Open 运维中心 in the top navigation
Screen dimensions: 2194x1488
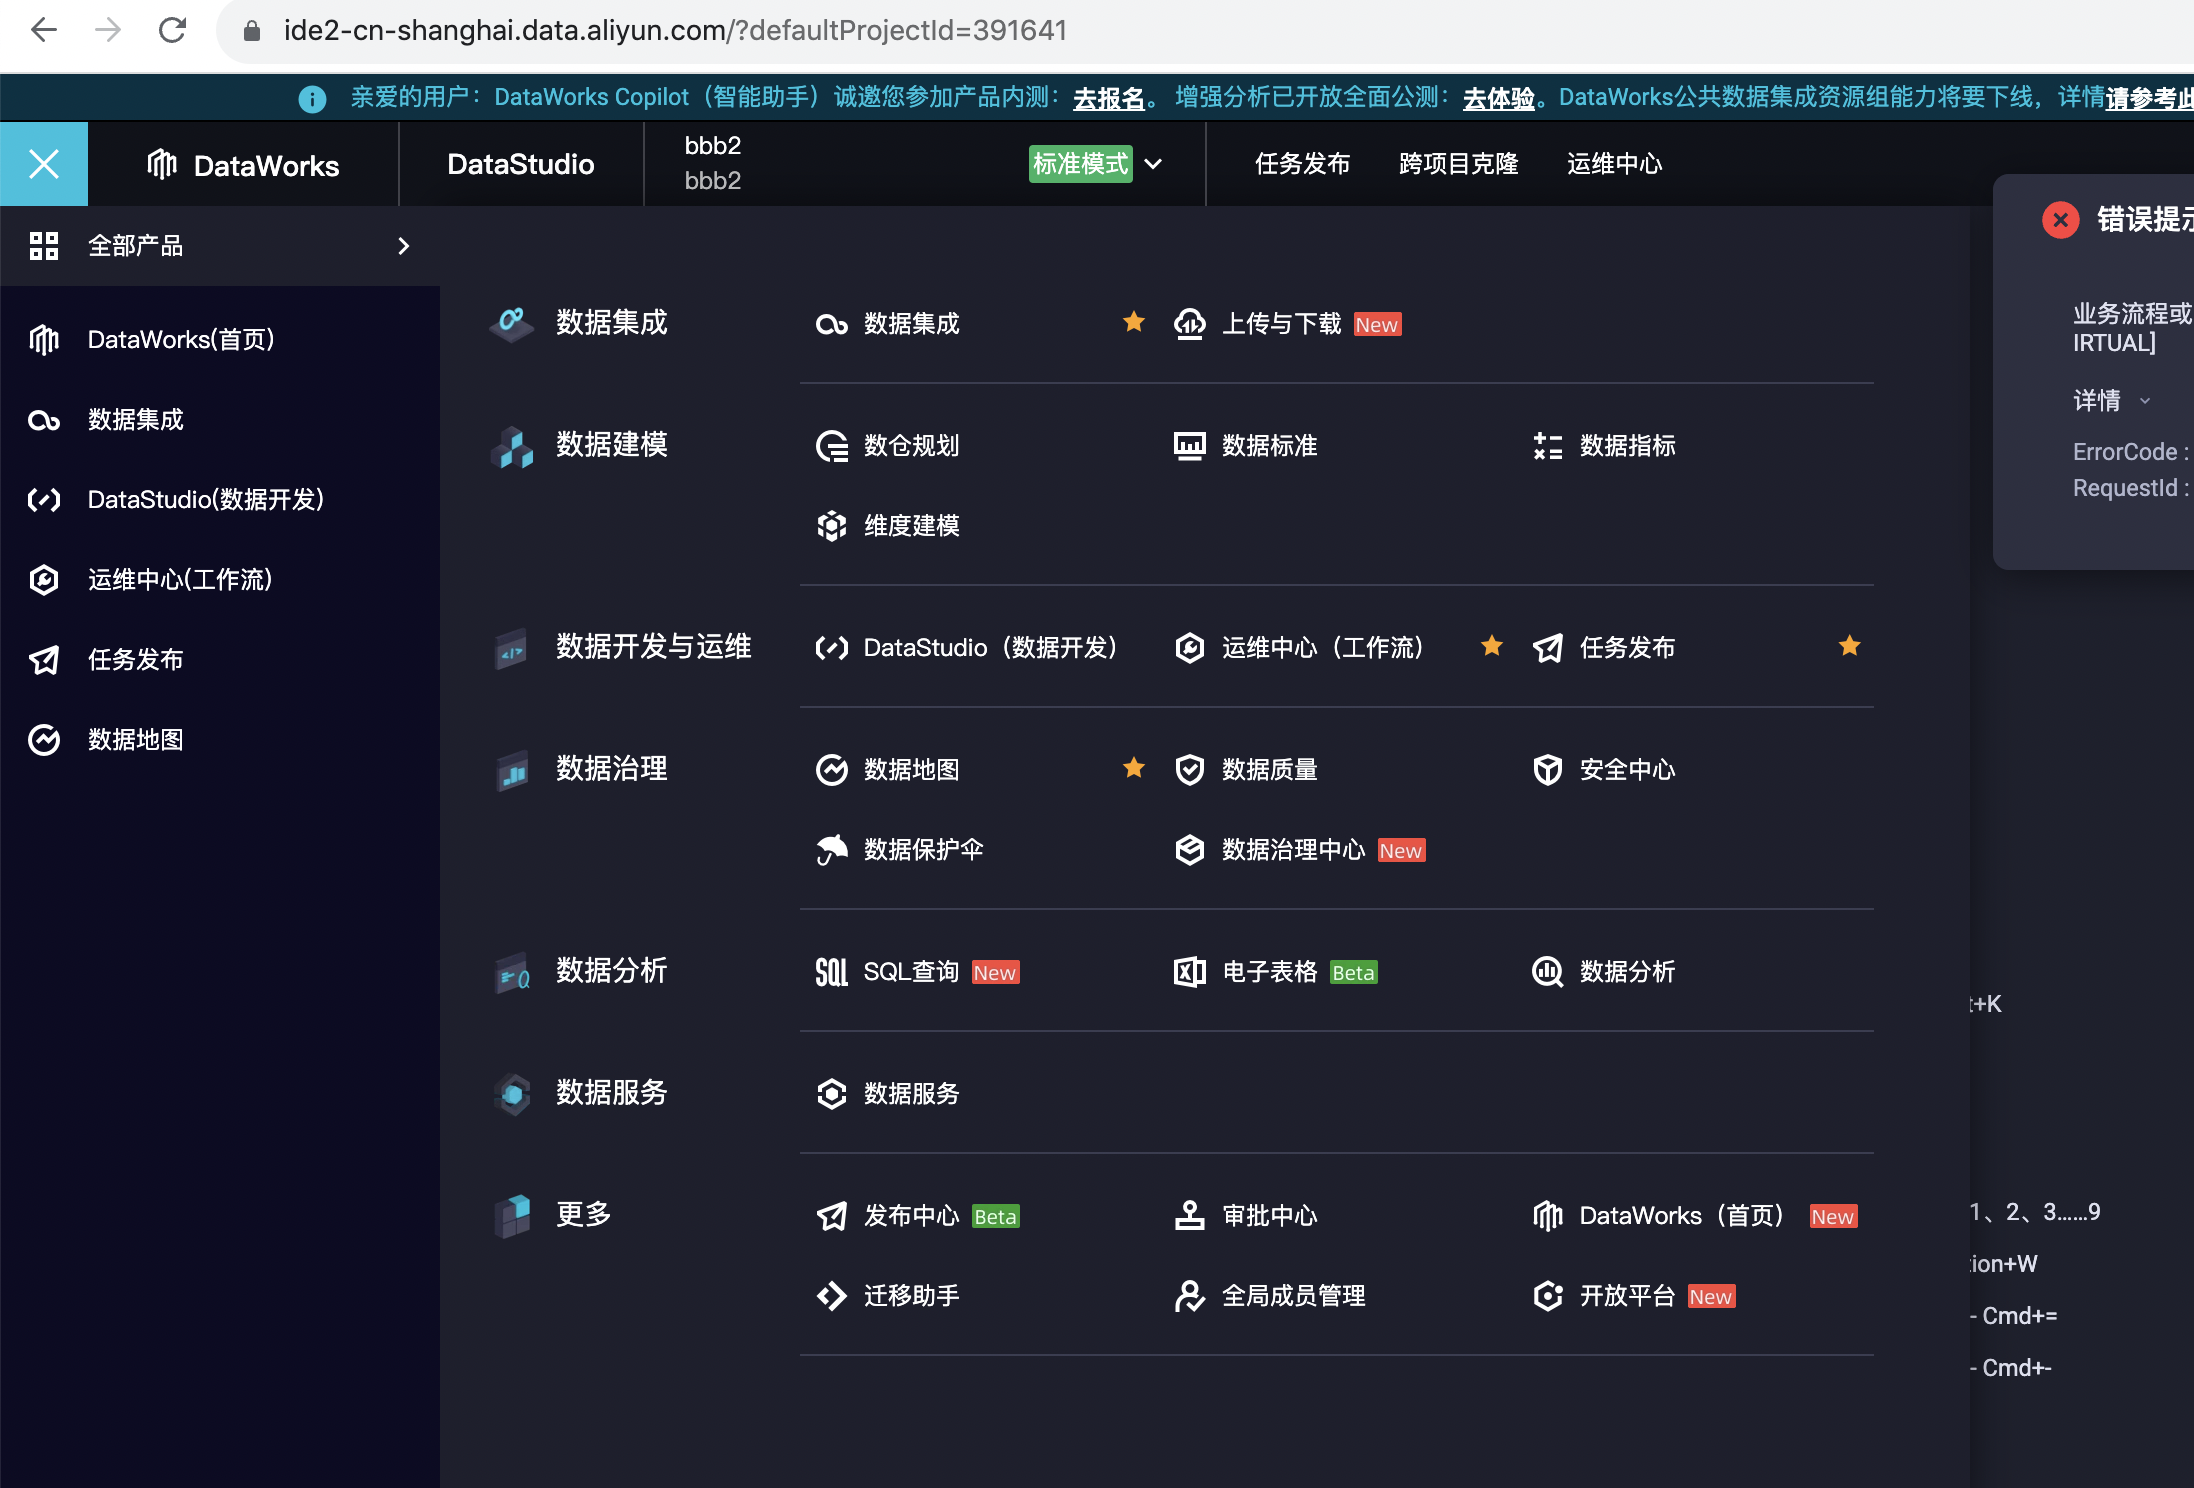point(1614,164)
